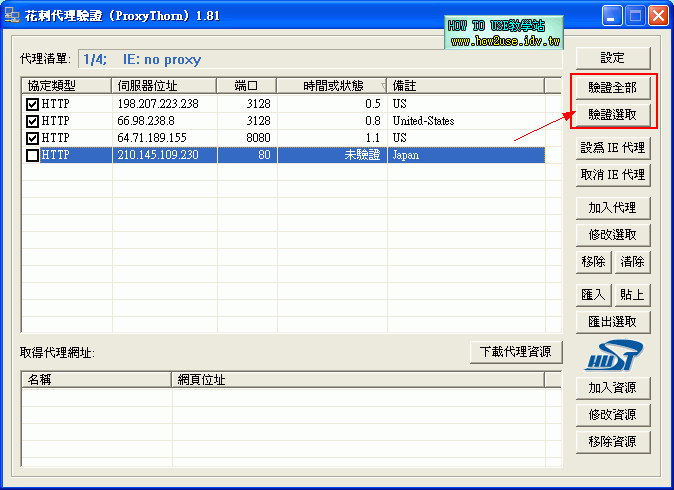The image size is (674, 490).
Task: Click 修改資源 edit resource button
Action: pos(613,415)
